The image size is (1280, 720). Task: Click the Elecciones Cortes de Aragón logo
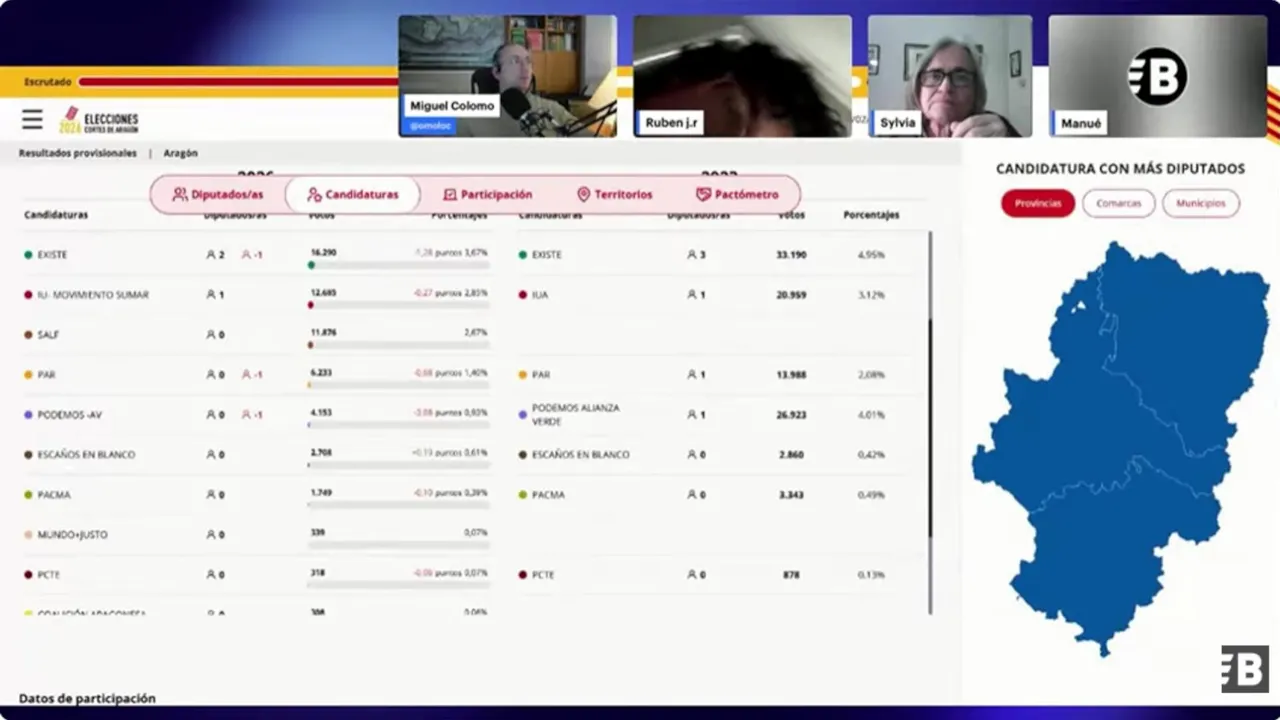(x=99, y=120)
